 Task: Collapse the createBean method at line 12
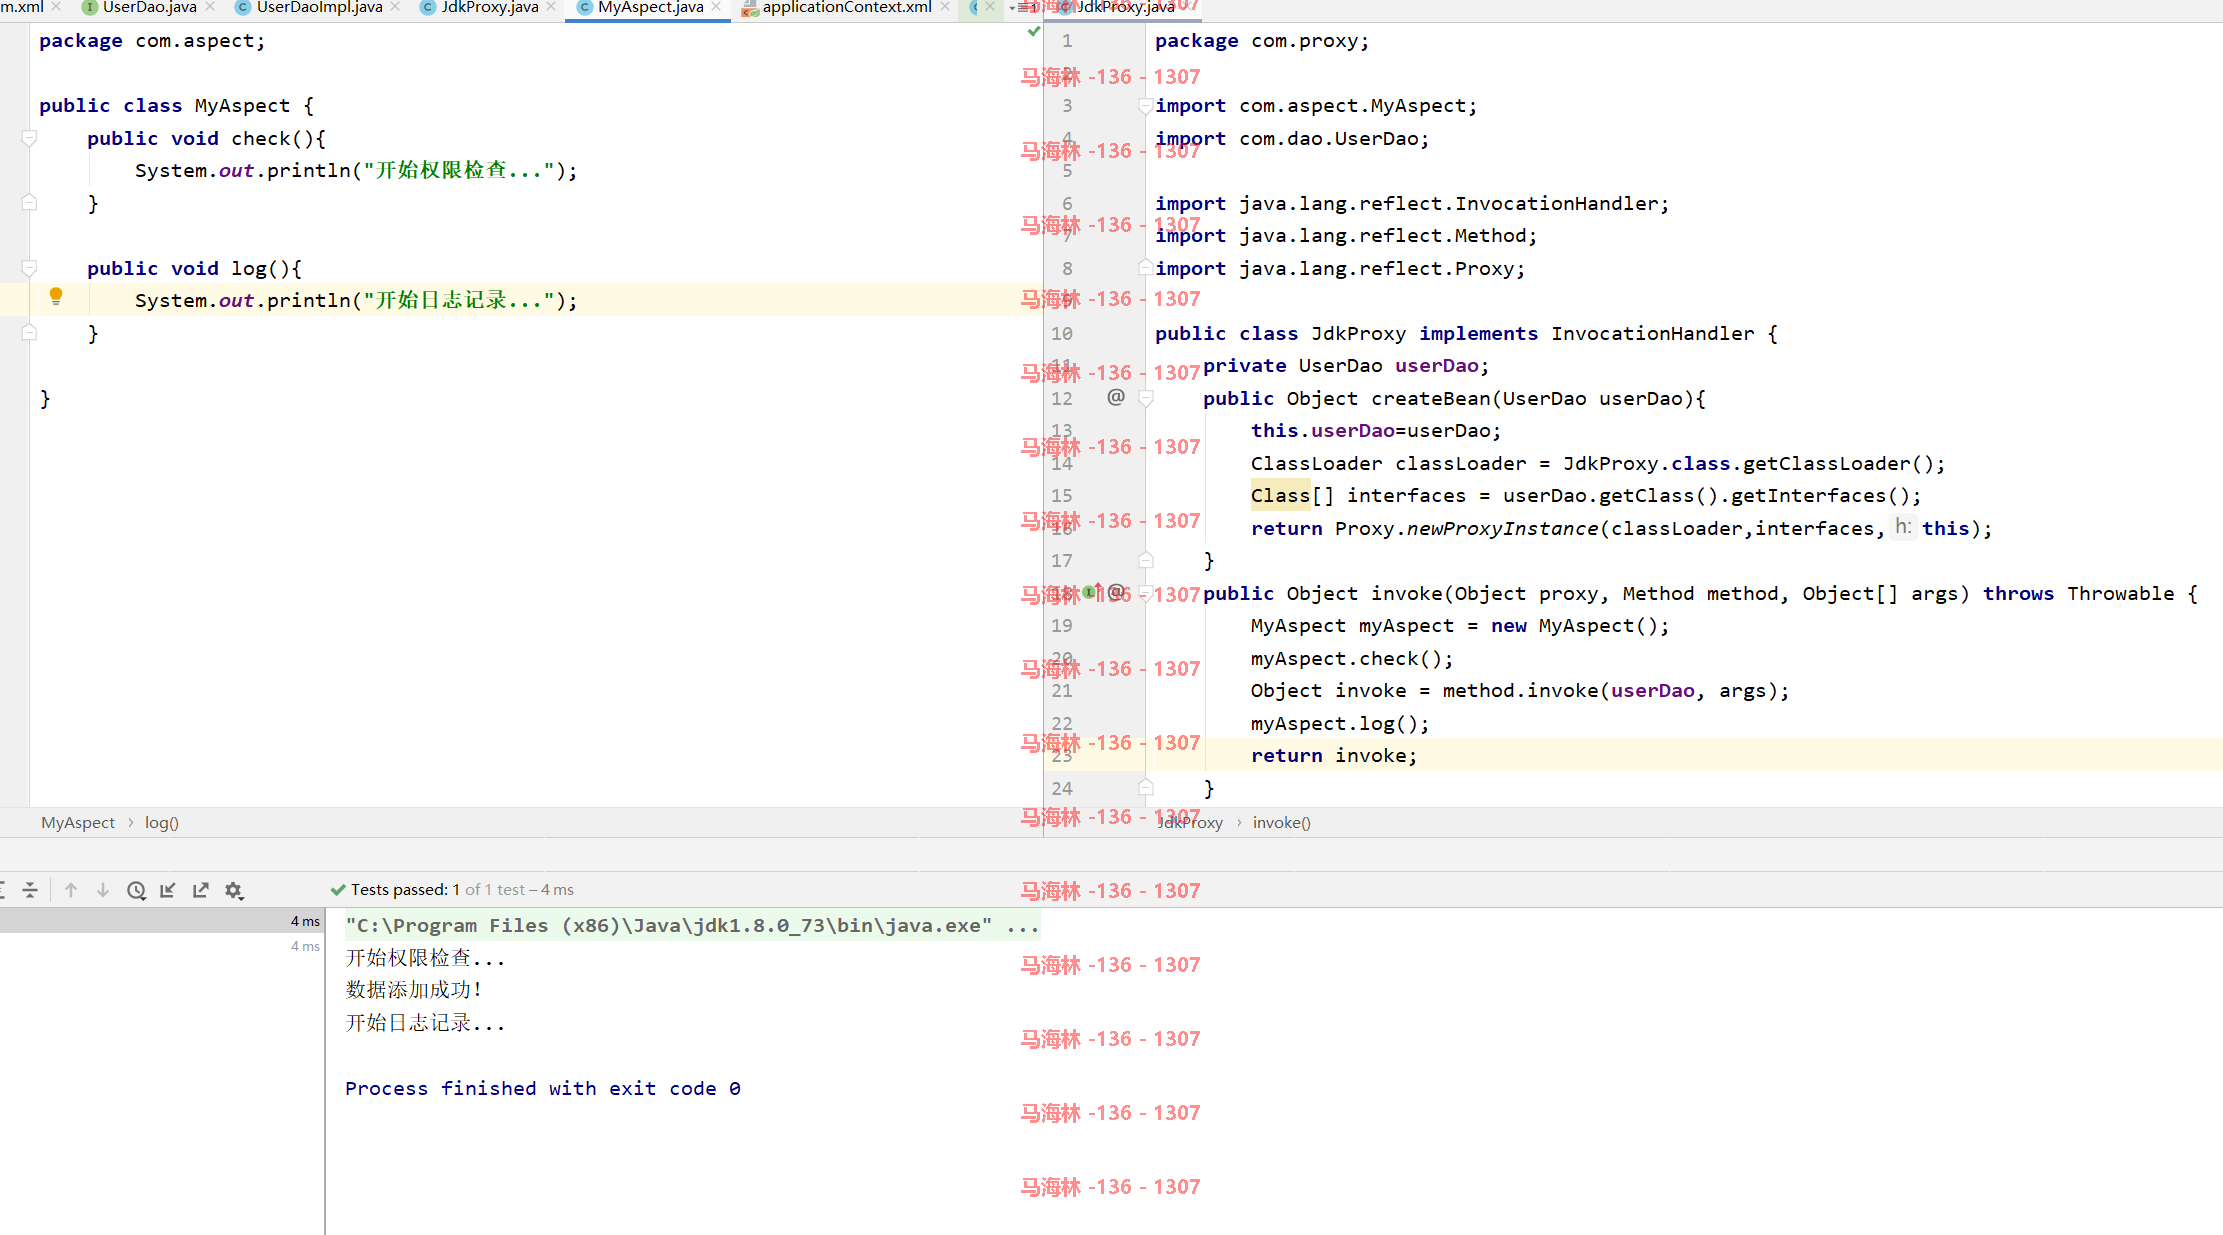pos(1146,398)
